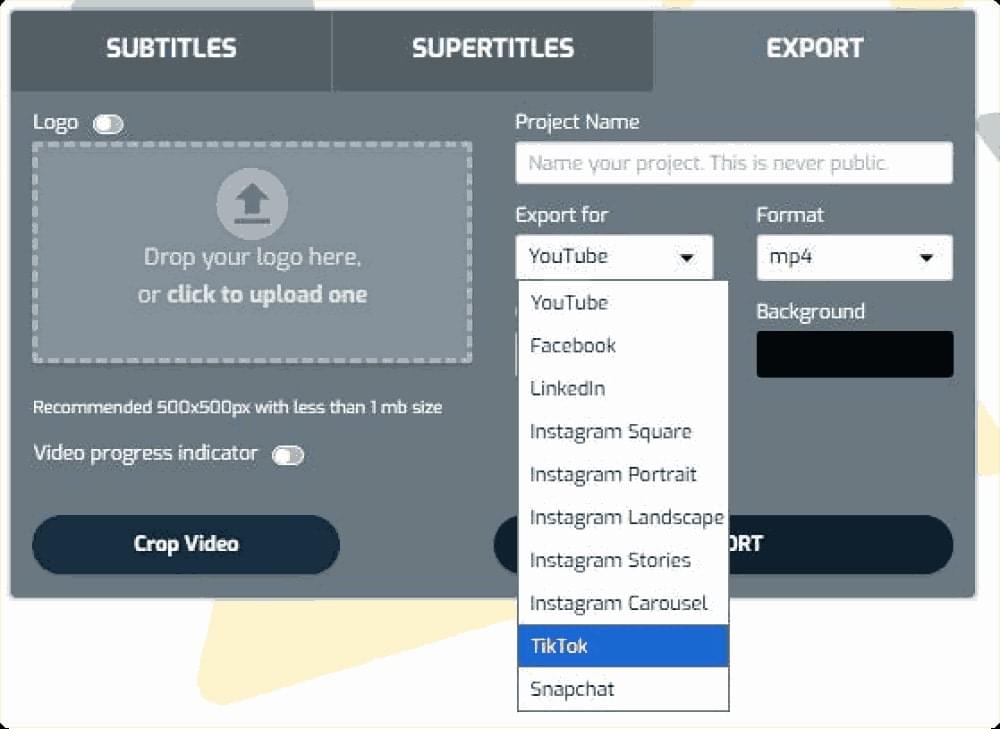Toggle the Logo switch
This screenshot has height=729, width=1000.
coord(108,124)
